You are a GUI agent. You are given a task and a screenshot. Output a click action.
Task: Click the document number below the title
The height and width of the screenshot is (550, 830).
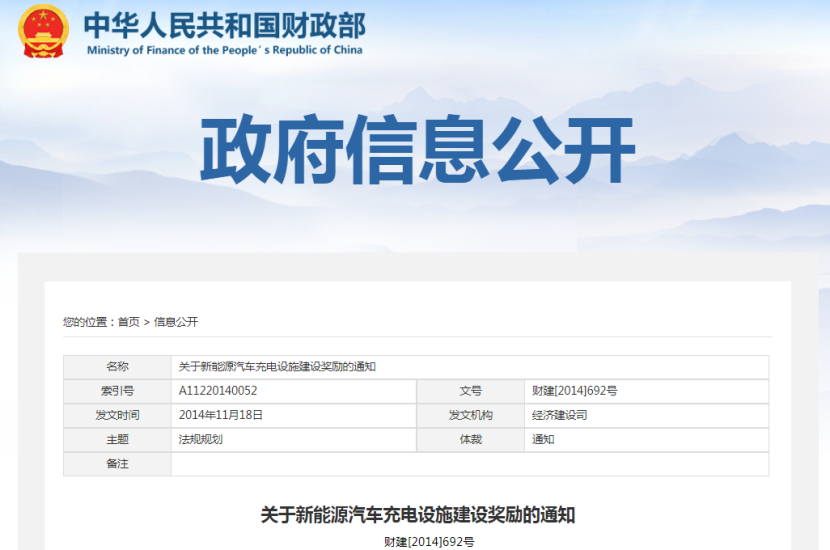[429, 542]
